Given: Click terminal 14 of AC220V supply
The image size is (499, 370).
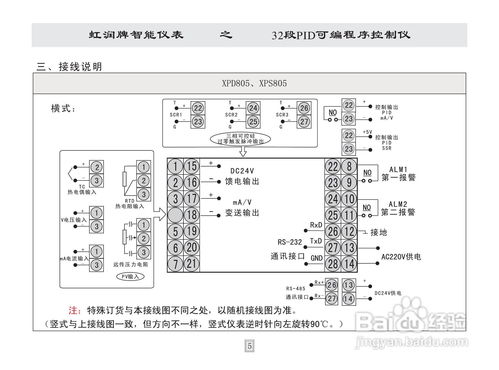Looking at the screenshot, I should 349,264.
